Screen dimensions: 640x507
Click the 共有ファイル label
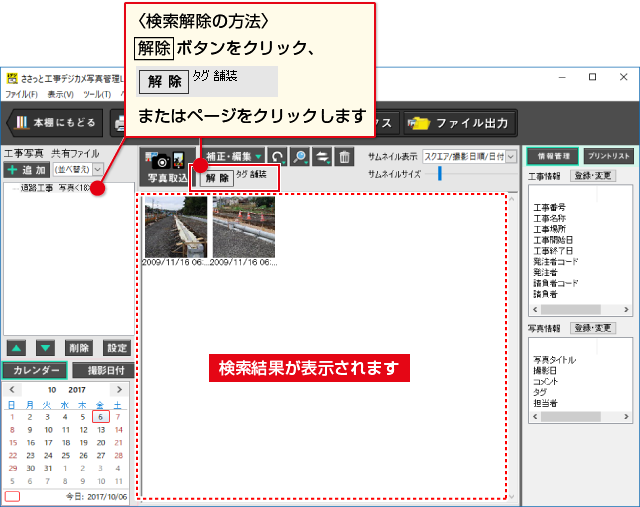pyautogui.click(x=75, y=153)
